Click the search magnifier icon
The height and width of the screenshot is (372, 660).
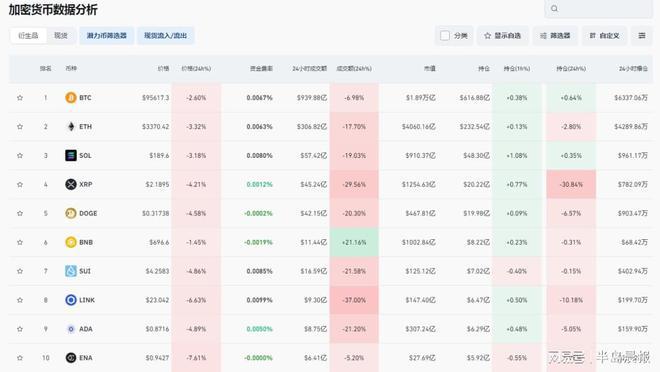pyautogui.click(x=554, y=8)
